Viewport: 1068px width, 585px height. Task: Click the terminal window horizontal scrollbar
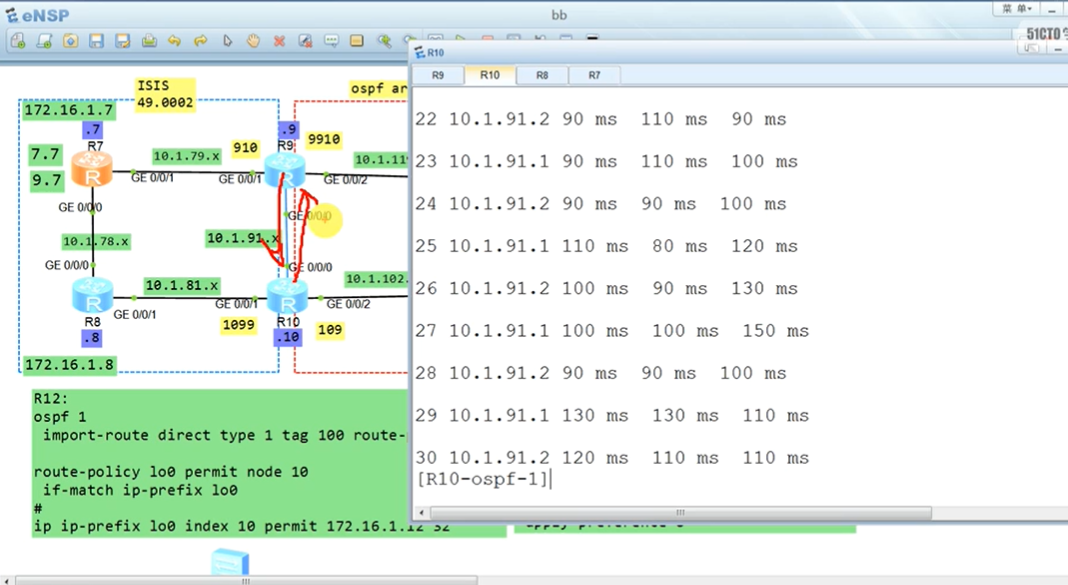[678, 511]
